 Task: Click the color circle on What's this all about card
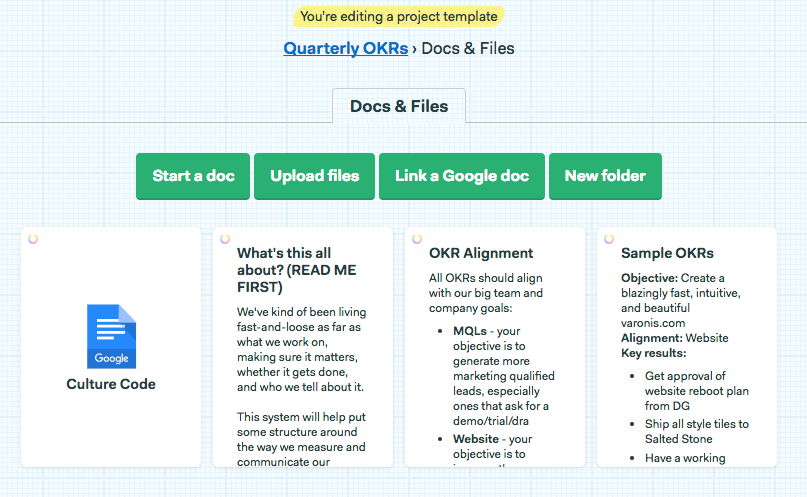point(225,239)
